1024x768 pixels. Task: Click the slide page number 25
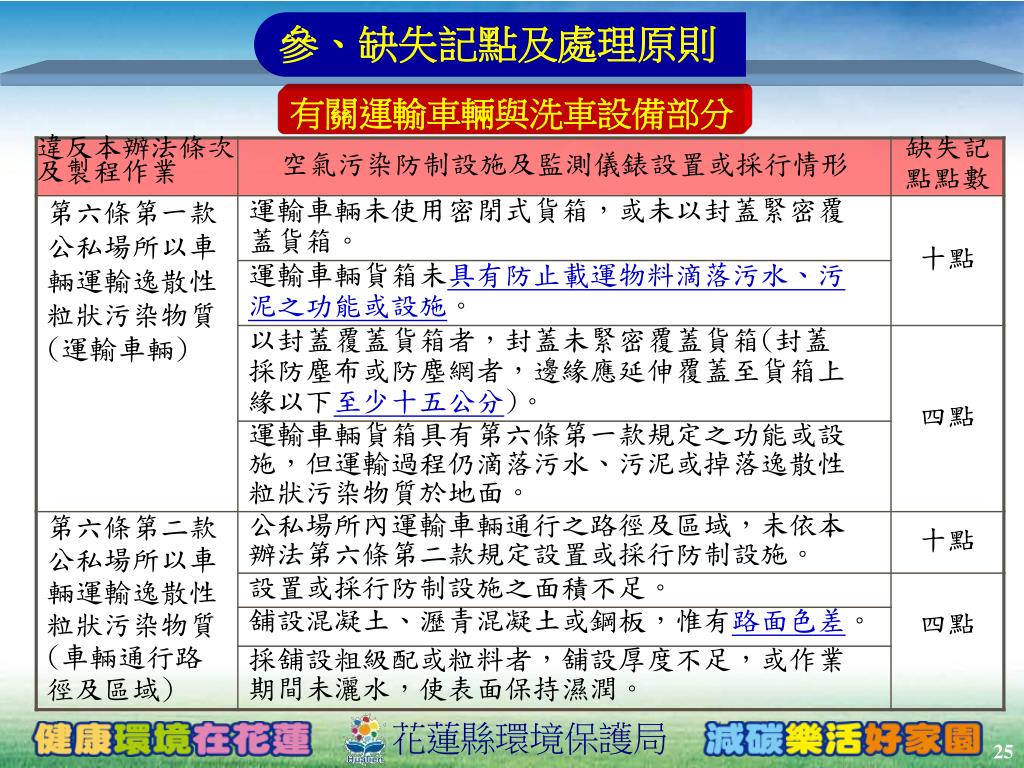tap(1003, 752)
